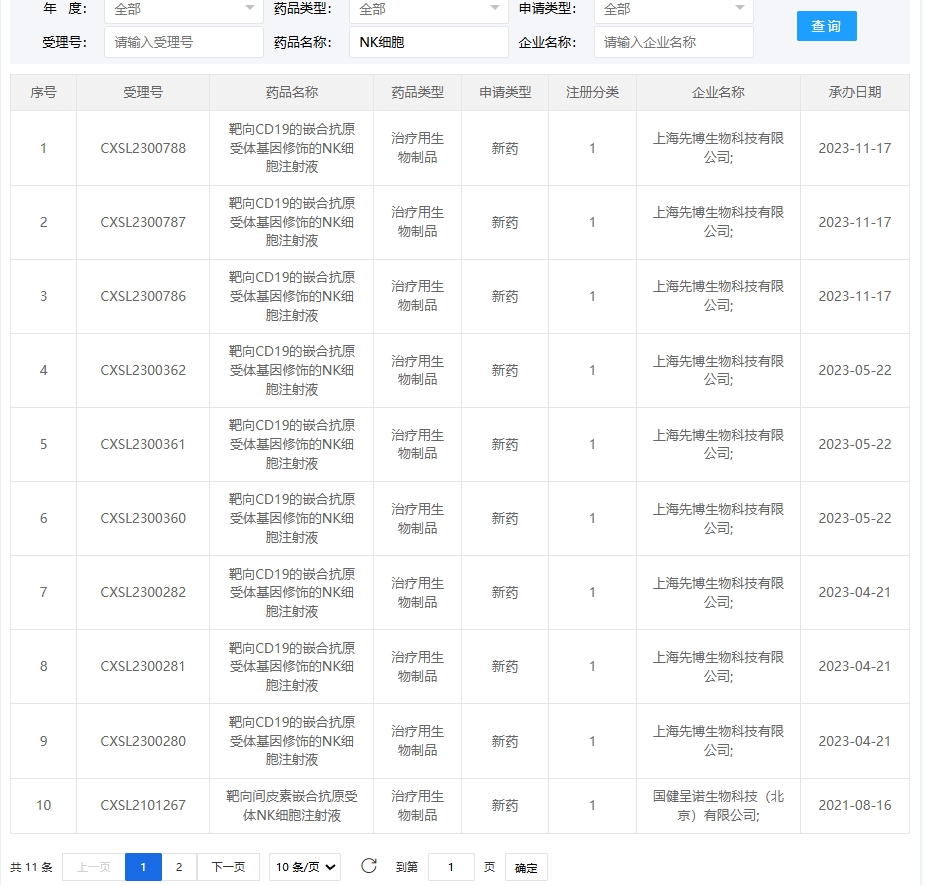Select acceptance number CXSL2101267
The width and height of the screenshot is (926, 885).
coord(143,805)
